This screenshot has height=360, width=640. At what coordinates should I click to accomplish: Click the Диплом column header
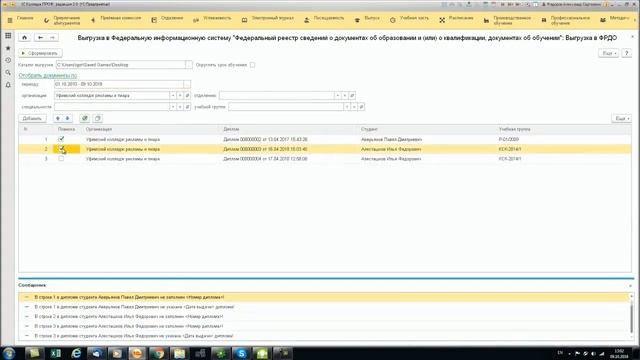231,129
